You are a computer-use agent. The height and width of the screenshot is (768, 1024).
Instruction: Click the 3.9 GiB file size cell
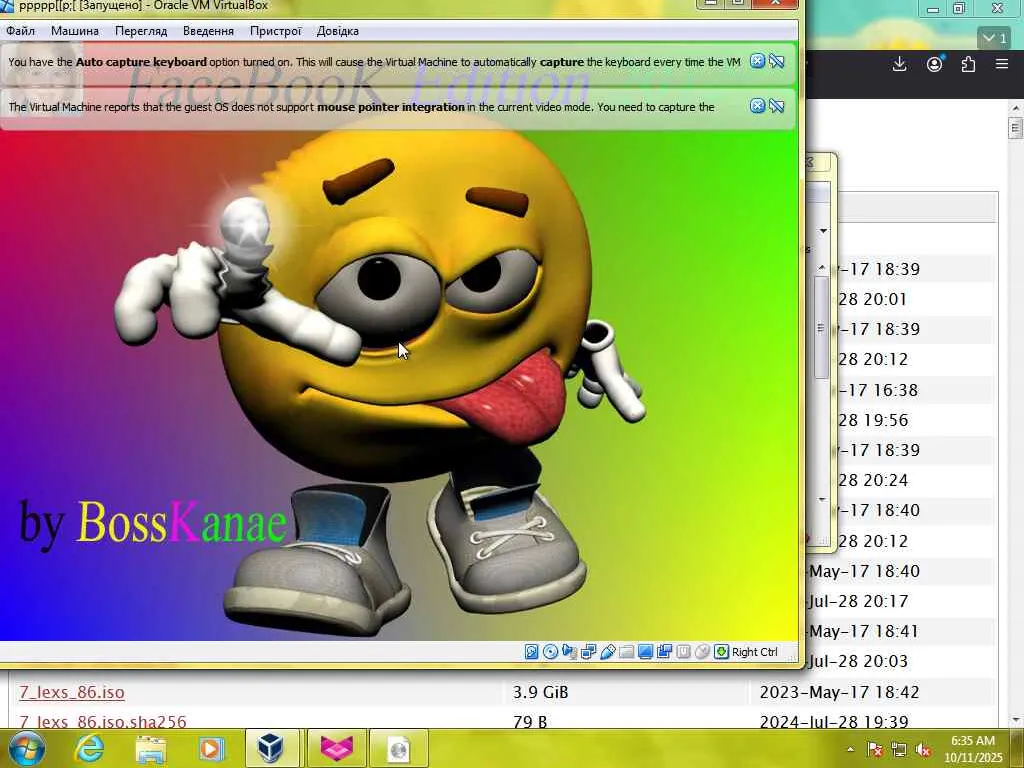point(540,692)
